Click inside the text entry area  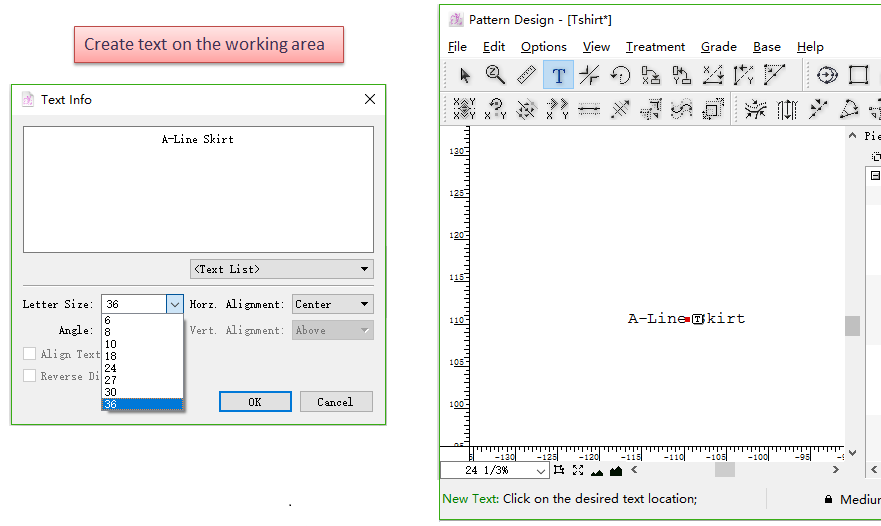pyautogui.click(x=198, y=190)
